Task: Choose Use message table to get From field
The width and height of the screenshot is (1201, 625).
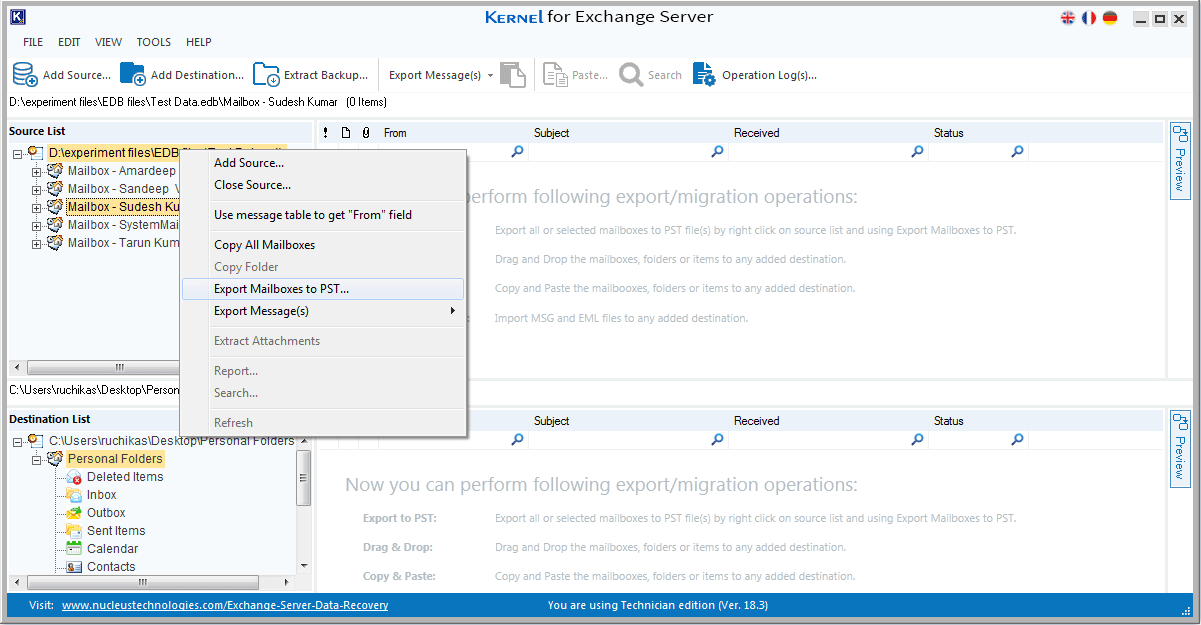Action: coord(323,215)
